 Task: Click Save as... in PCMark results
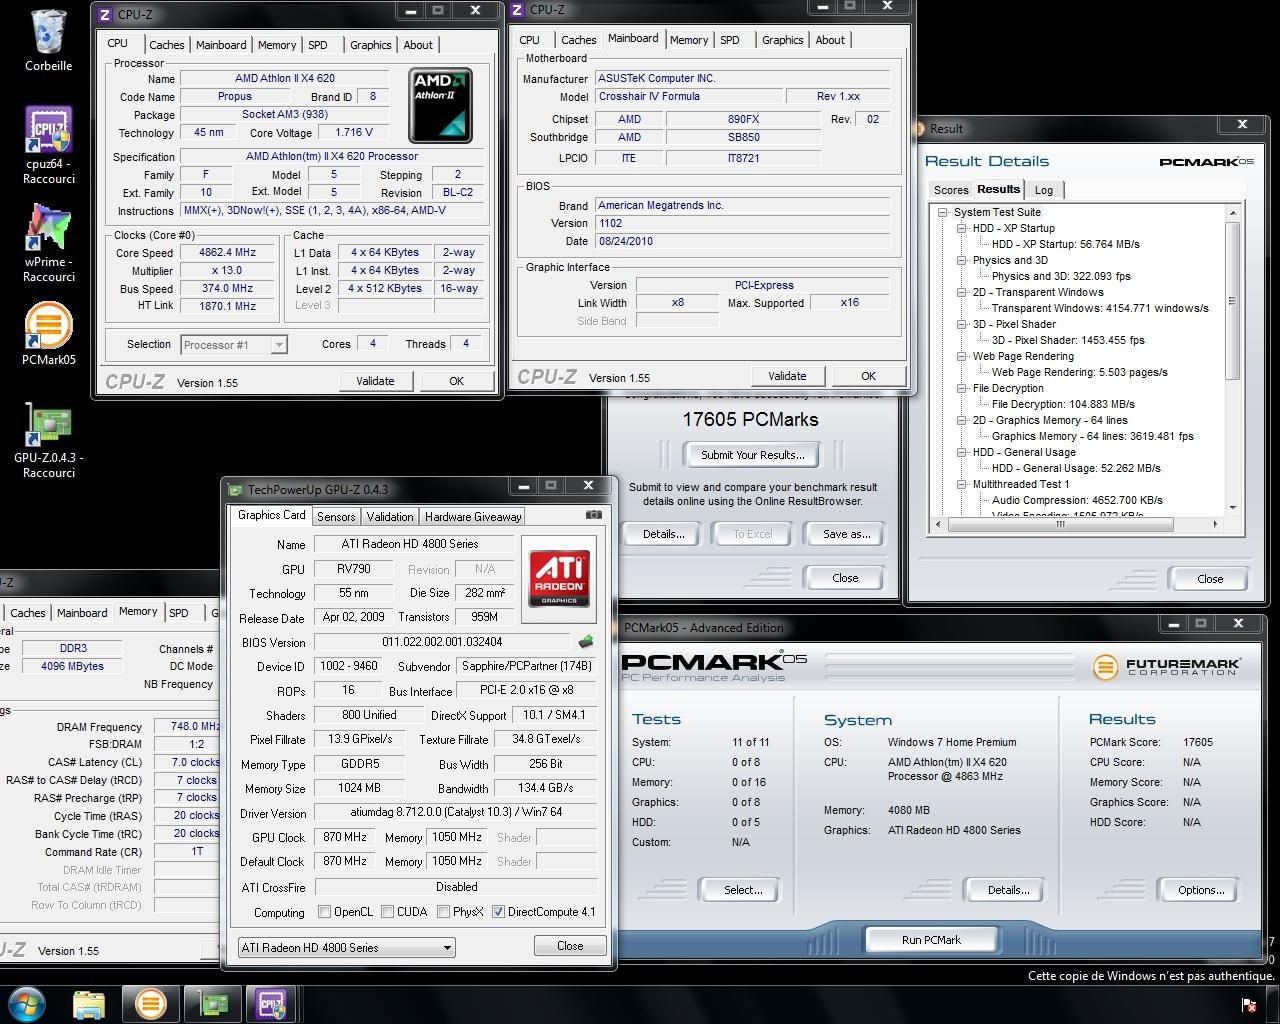coord(846,534)
